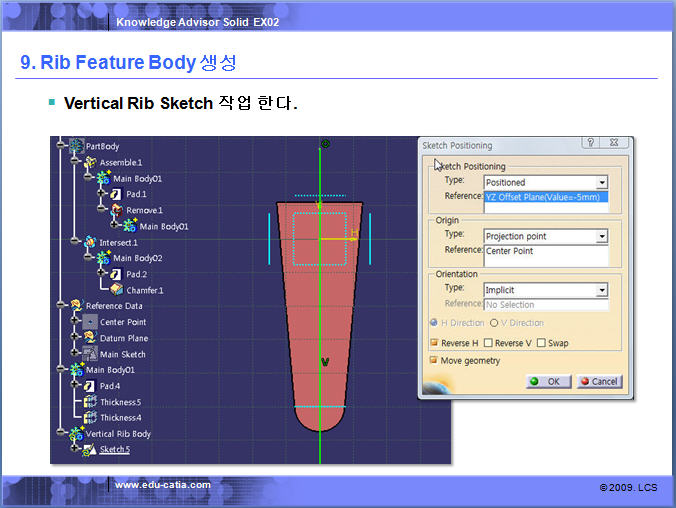Open the Orientation Type dropdown
The image size is (676, 508).
click(602, 290)
